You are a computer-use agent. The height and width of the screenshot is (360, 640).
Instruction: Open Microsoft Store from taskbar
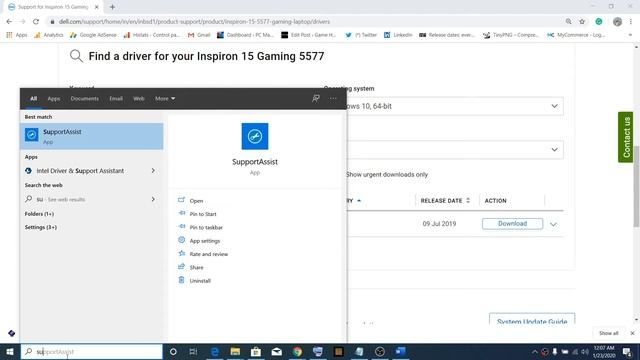click(x=256, y=351)
